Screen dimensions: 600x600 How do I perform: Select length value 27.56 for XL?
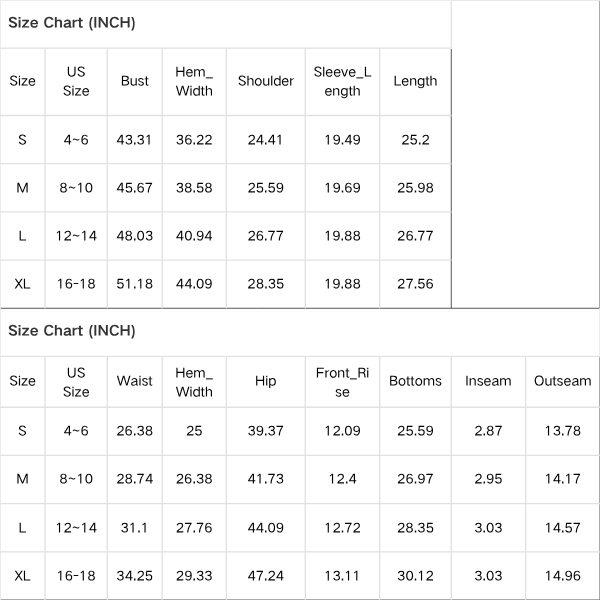click(x=415, y=284)
